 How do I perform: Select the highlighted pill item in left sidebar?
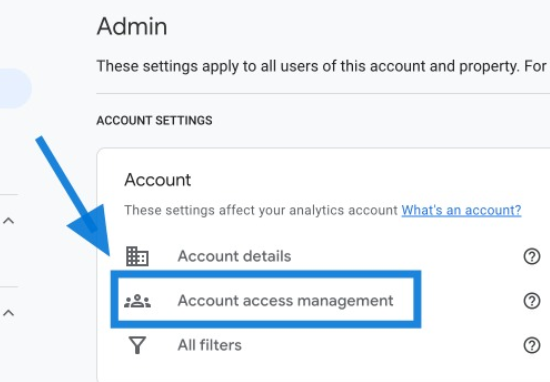click(x=15, y=88)
